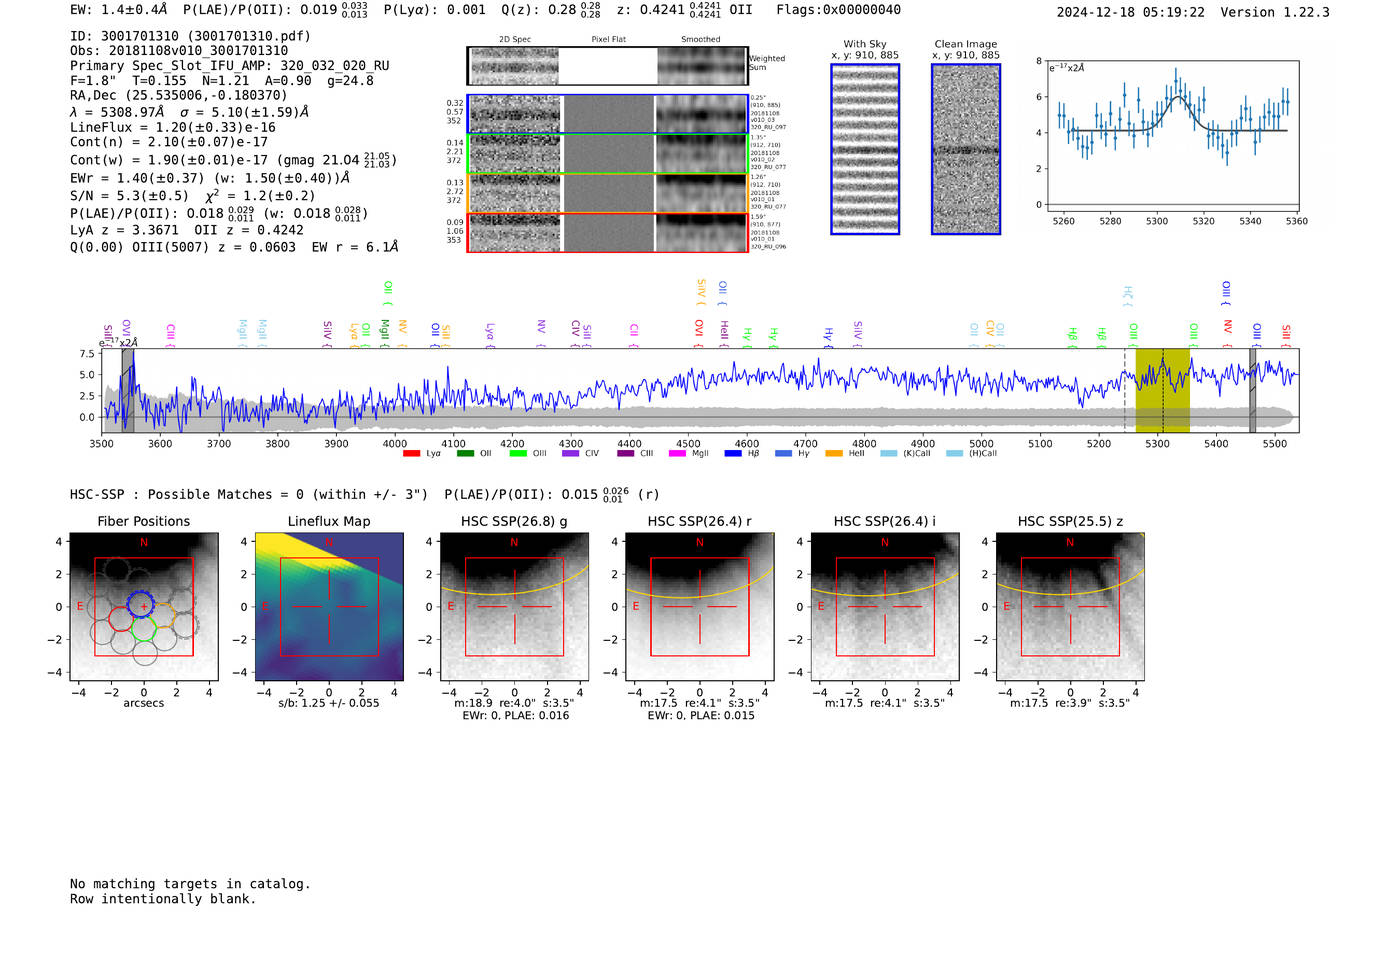Click the timestamp 2024-12-18 05:19:22
This screenshot has width=1400, height=953.
1131,12
